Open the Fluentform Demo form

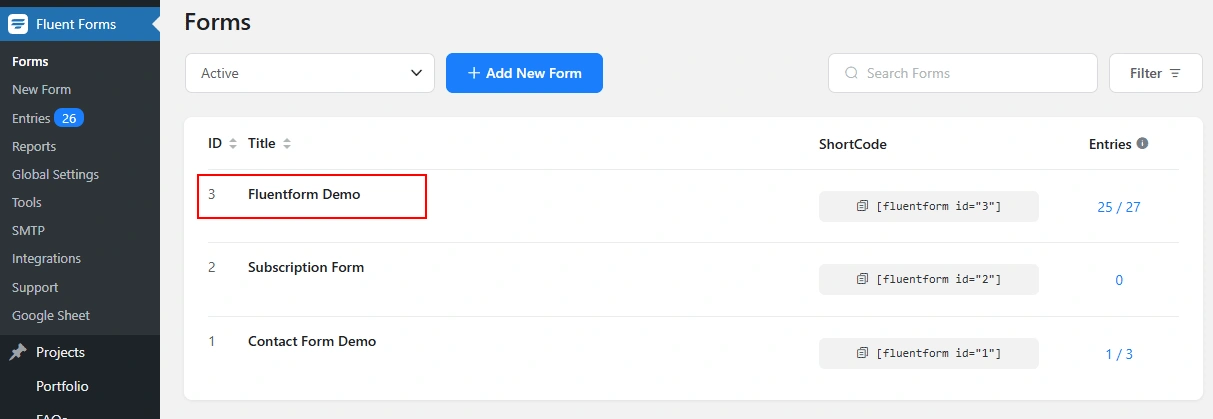(304, 194)
